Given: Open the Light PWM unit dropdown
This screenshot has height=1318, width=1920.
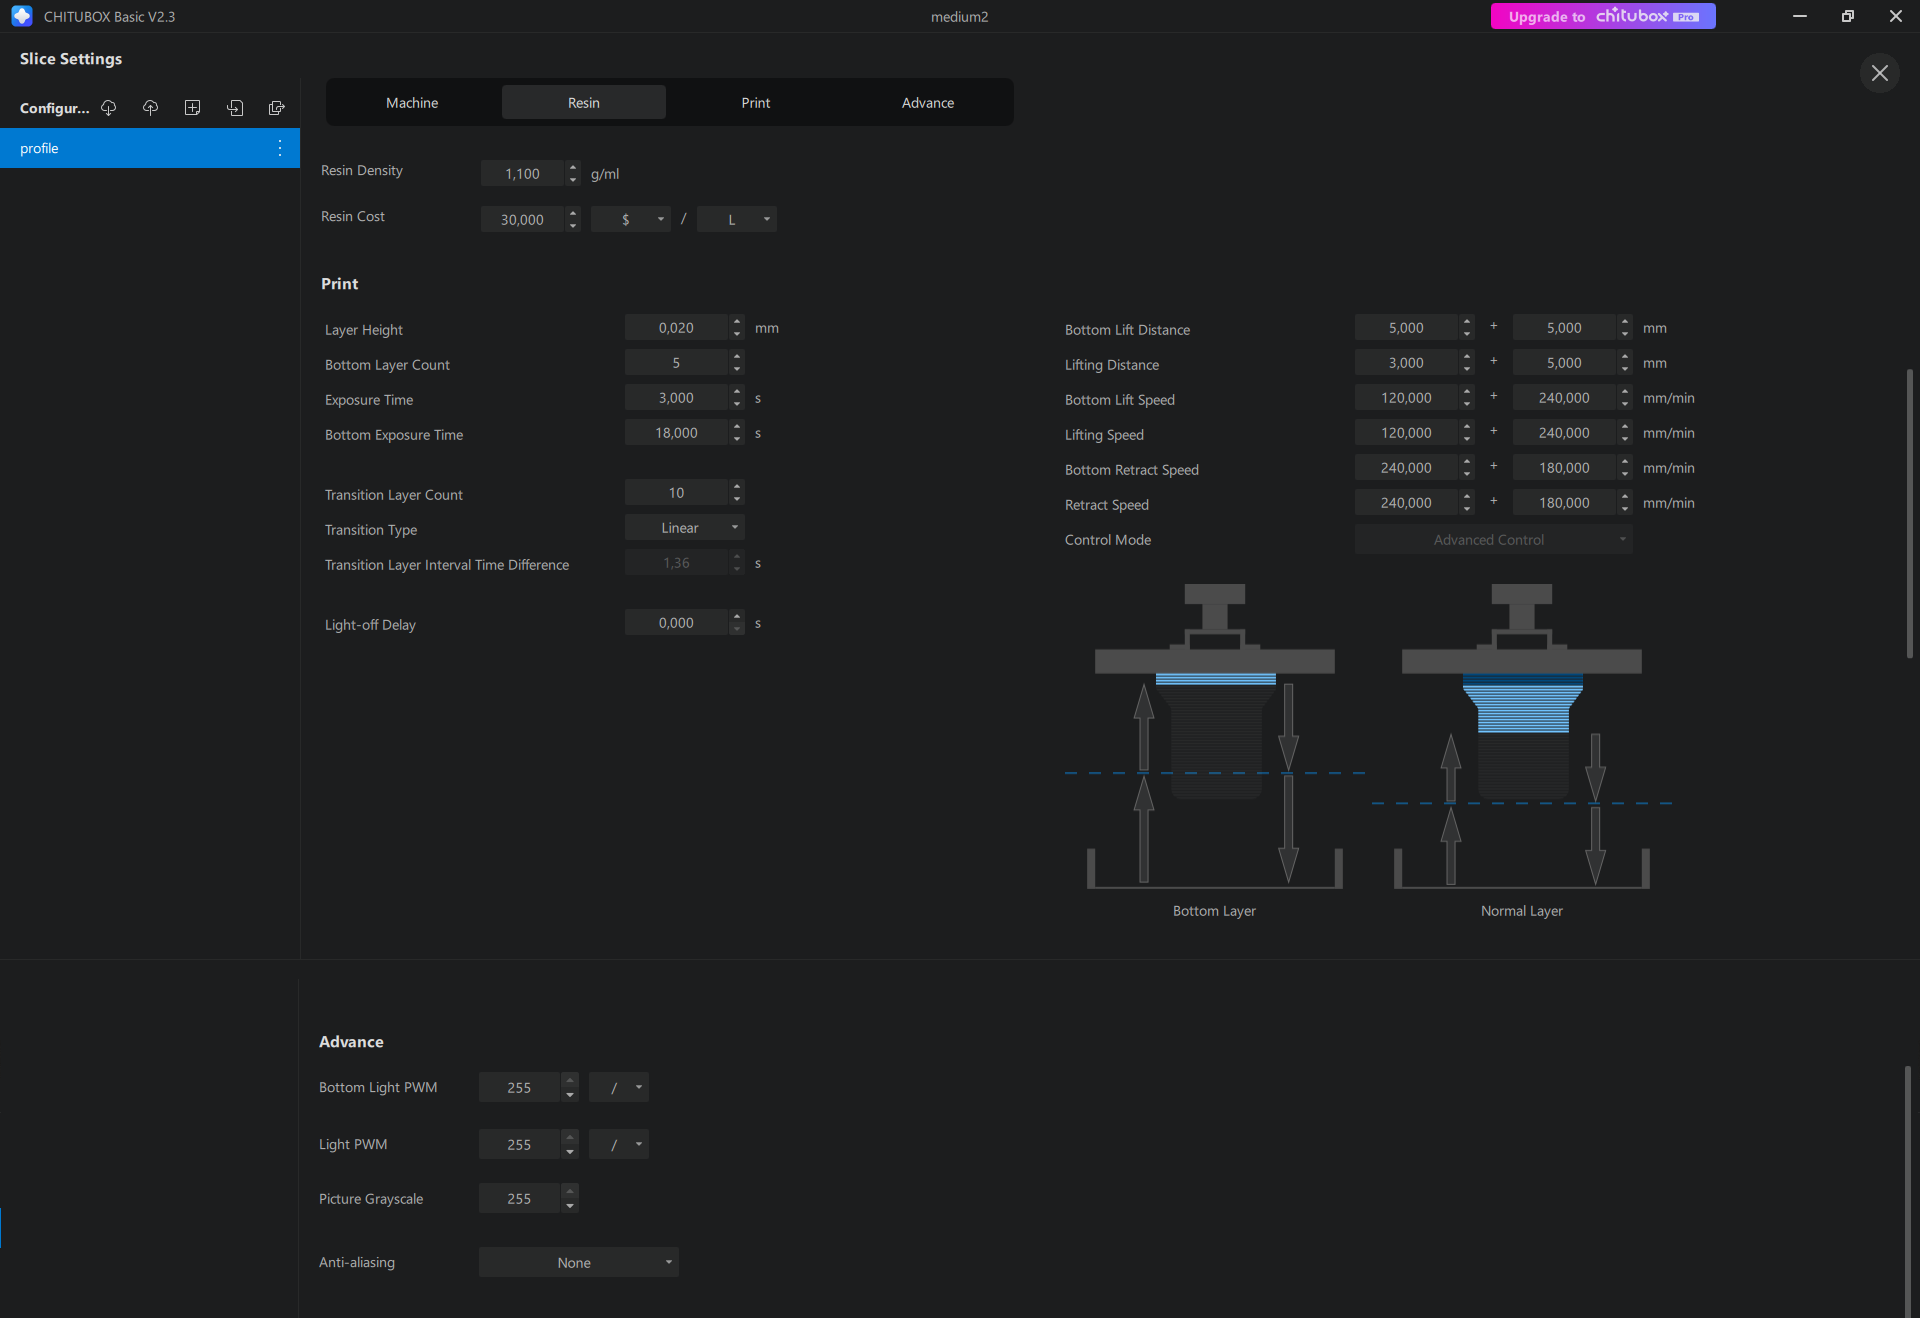Looking at the screenshot, I should point(619,1144).
